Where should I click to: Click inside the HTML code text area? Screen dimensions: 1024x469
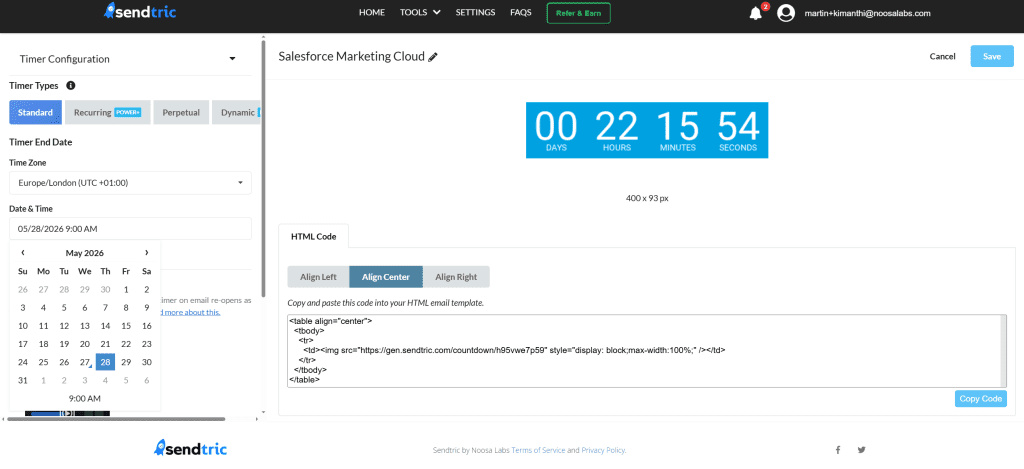(x=643, y=351)
